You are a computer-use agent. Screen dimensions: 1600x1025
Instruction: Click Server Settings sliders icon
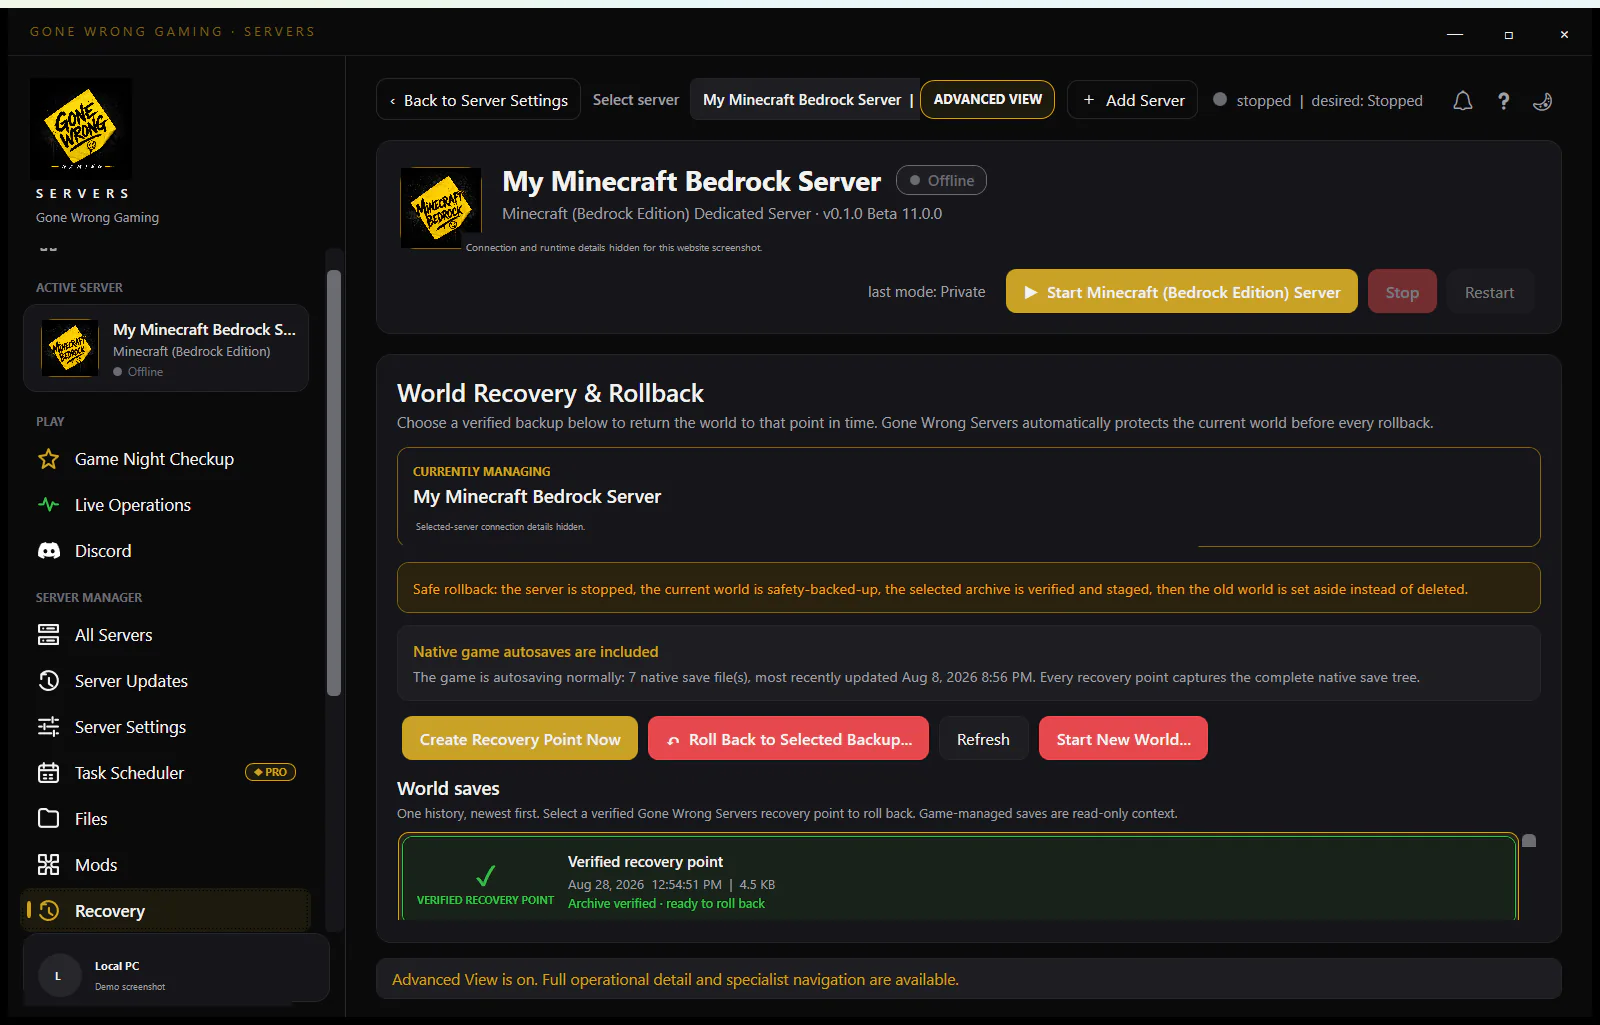tap(48, 727)
